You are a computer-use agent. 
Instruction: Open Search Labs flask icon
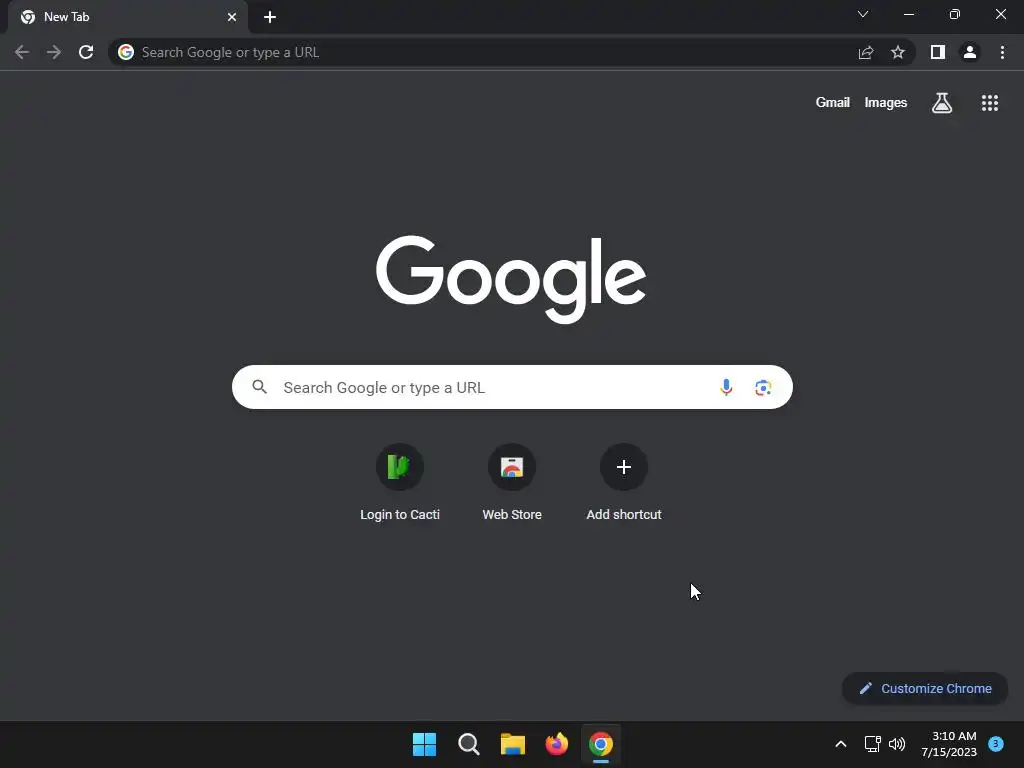point(942,103)
